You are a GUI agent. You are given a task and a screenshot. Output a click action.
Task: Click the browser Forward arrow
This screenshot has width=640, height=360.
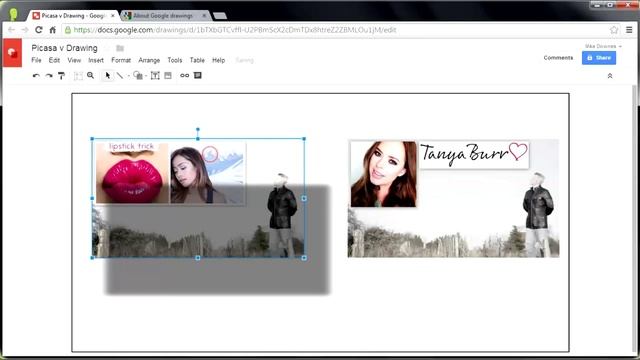[x=25, y=30]
